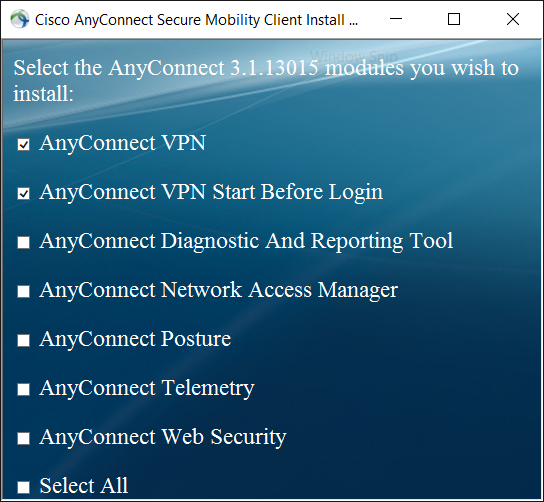Click the Cisco AnyConnect globe icon in title bar
This screenshot has width=544, height=502.
[19, 19]
